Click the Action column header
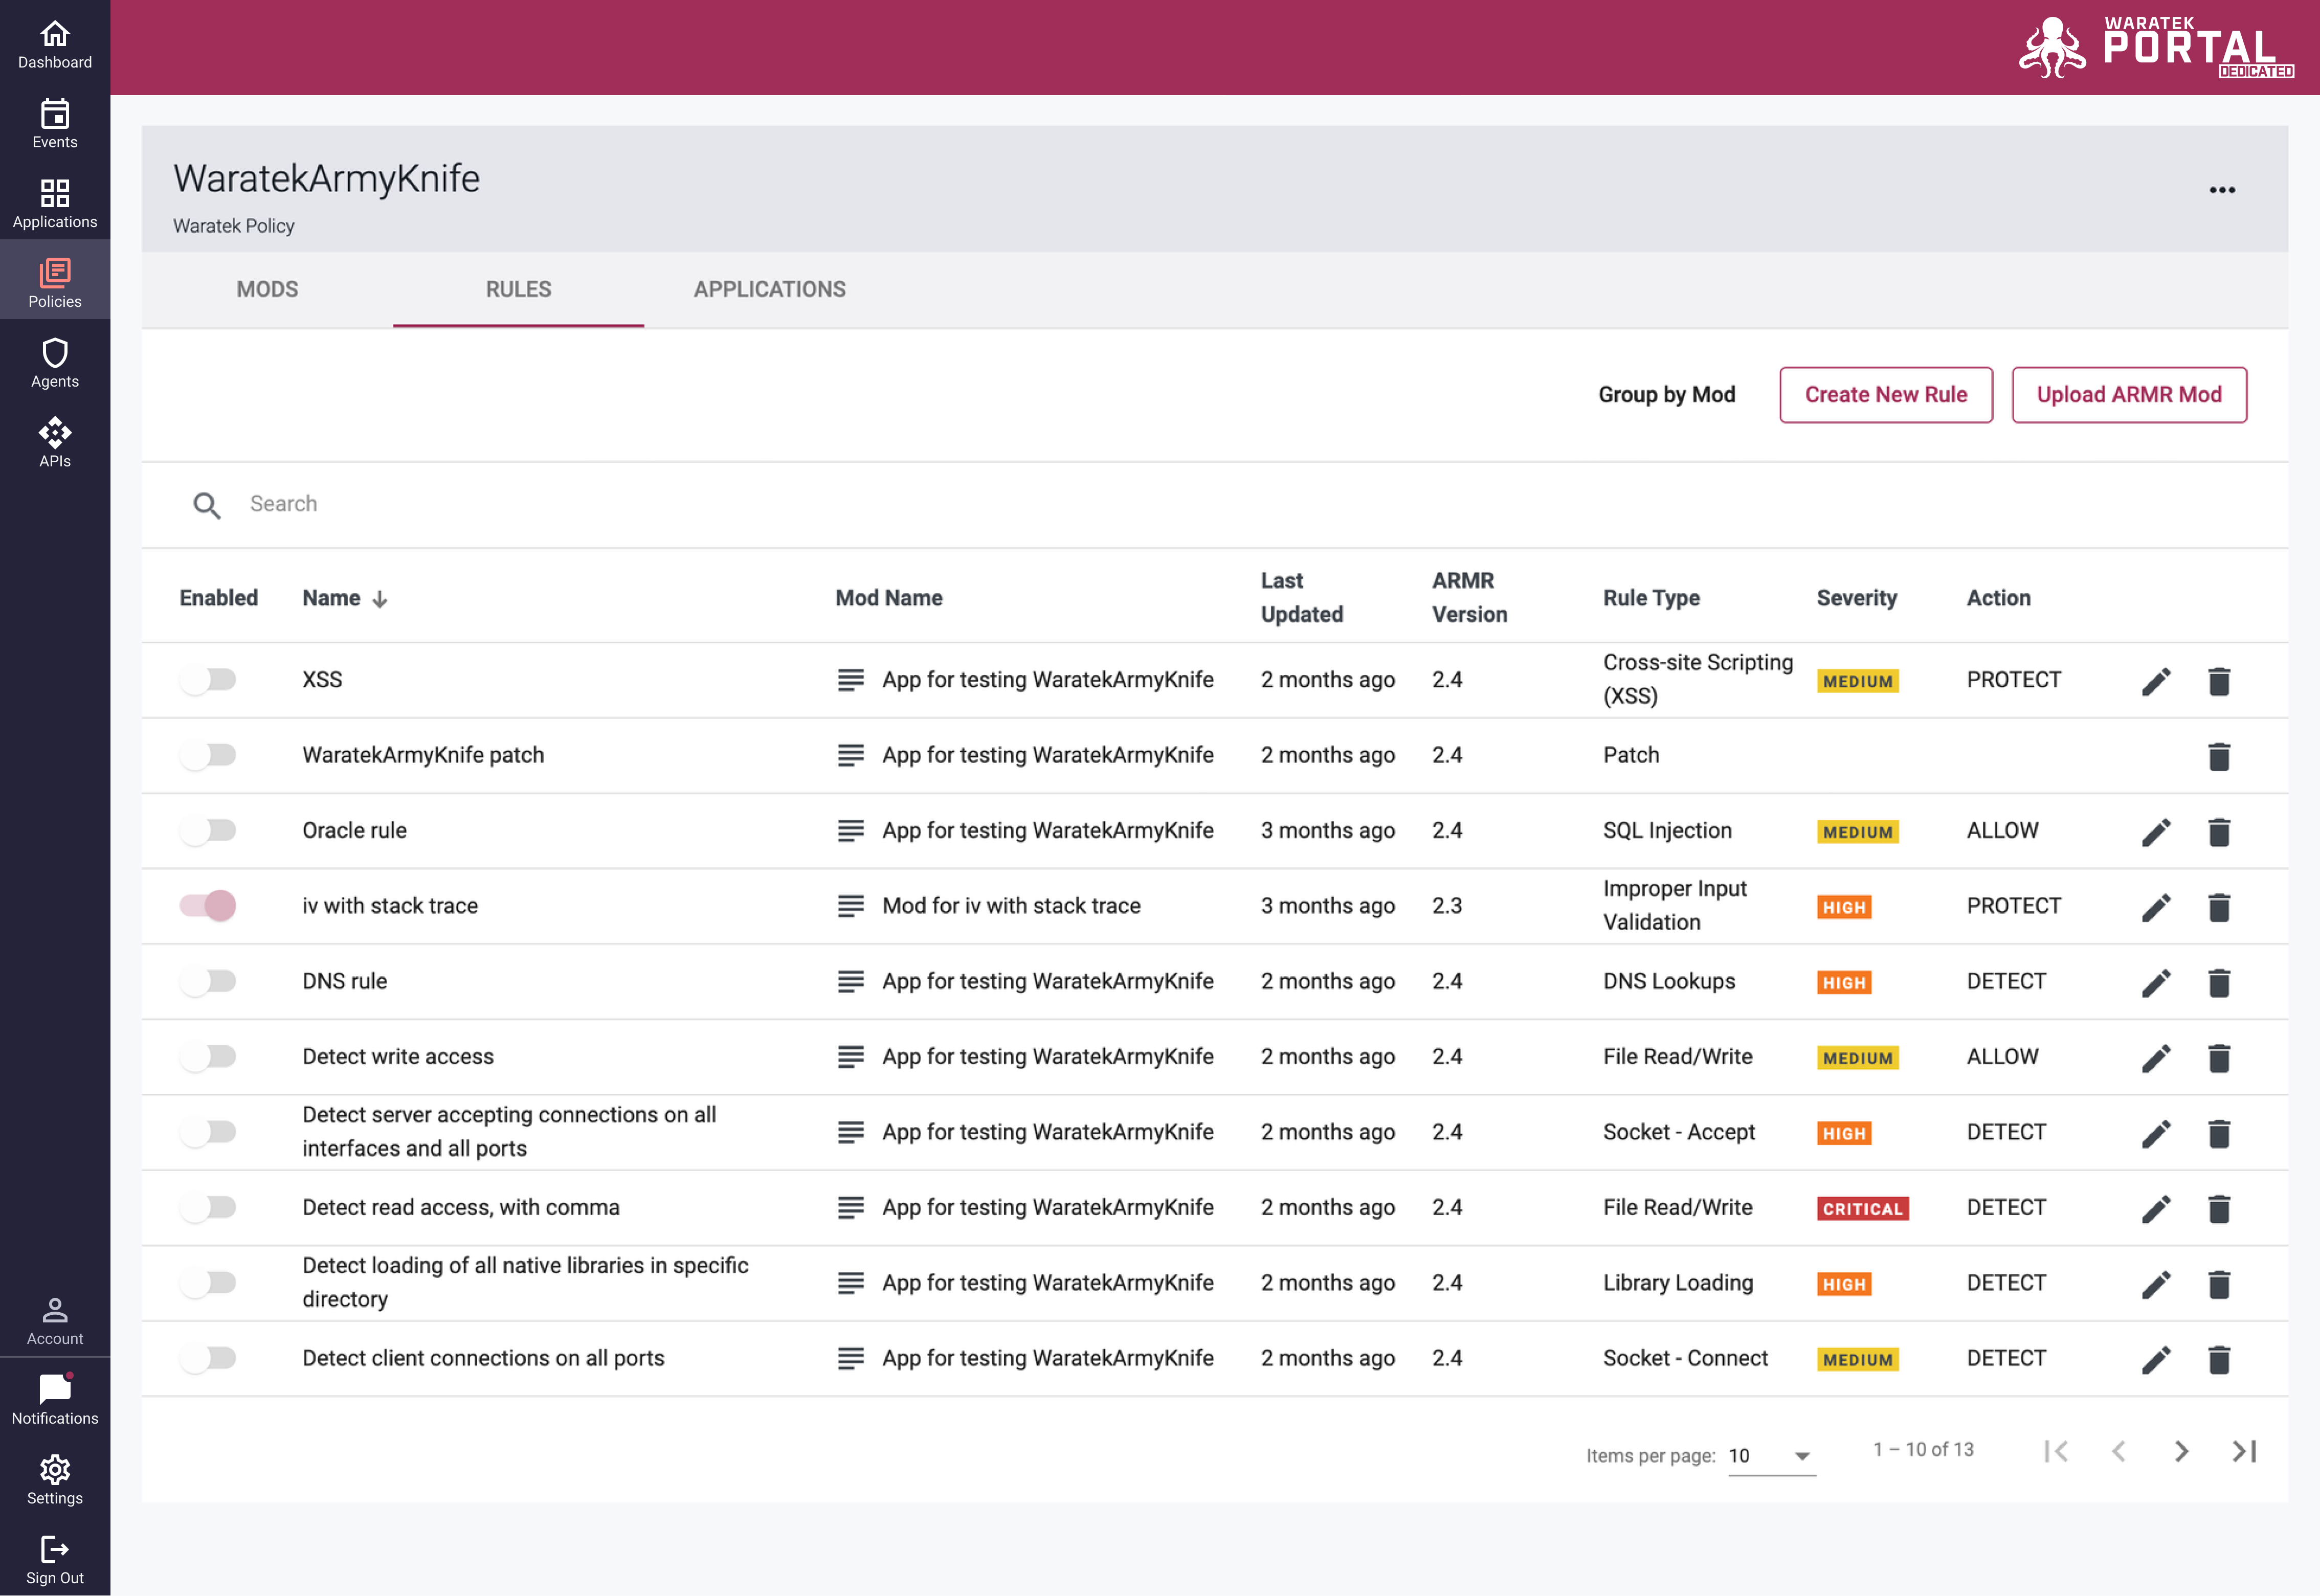This screenshot has height=1596, width=2320. point(1998,598)
